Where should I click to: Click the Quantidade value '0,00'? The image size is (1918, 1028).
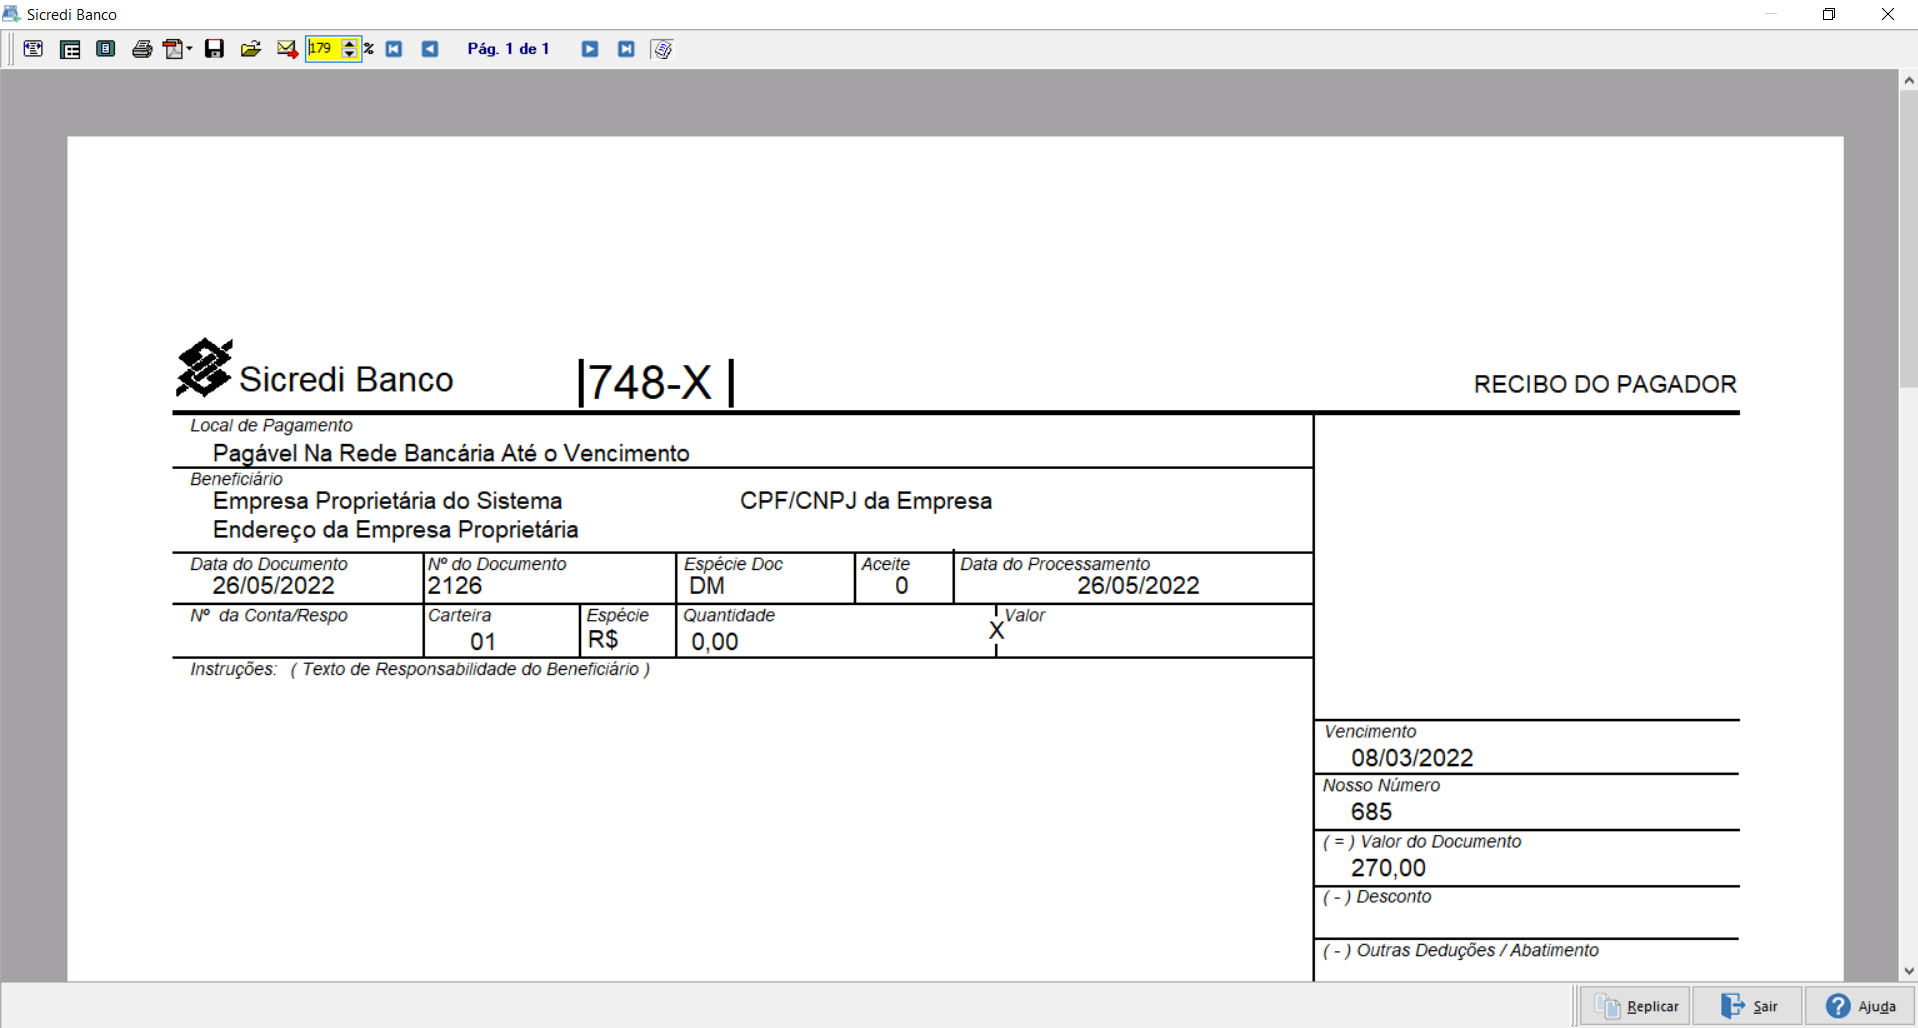point(715,641)
